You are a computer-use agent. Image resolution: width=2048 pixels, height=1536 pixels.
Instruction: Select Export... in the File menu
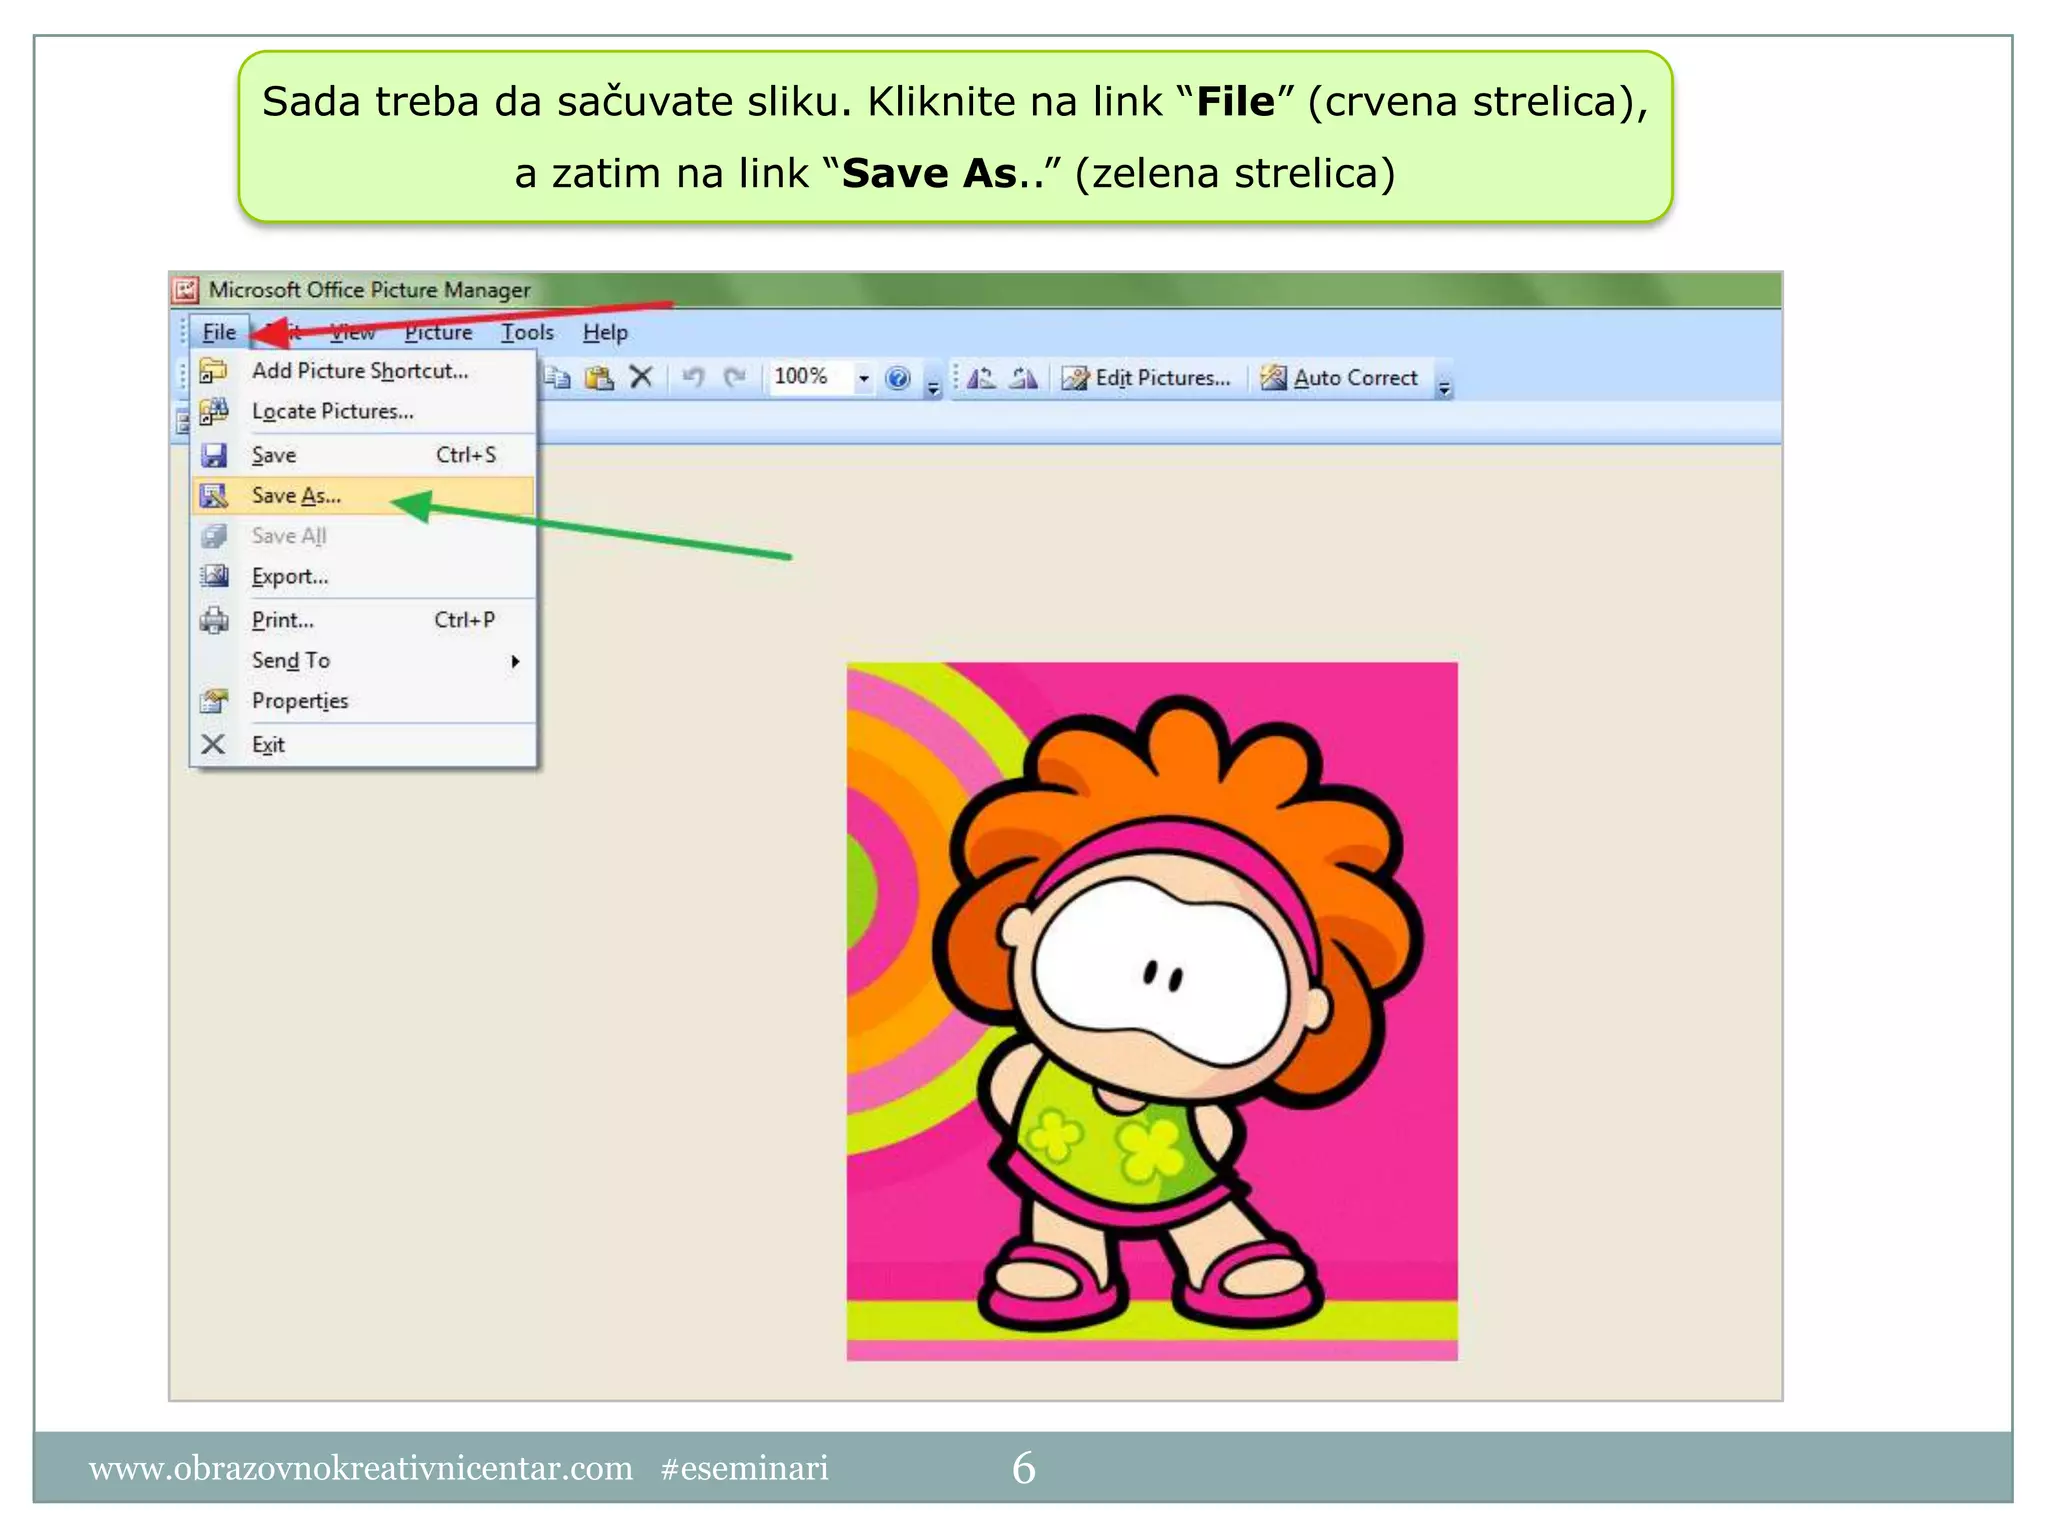point(290,577)
